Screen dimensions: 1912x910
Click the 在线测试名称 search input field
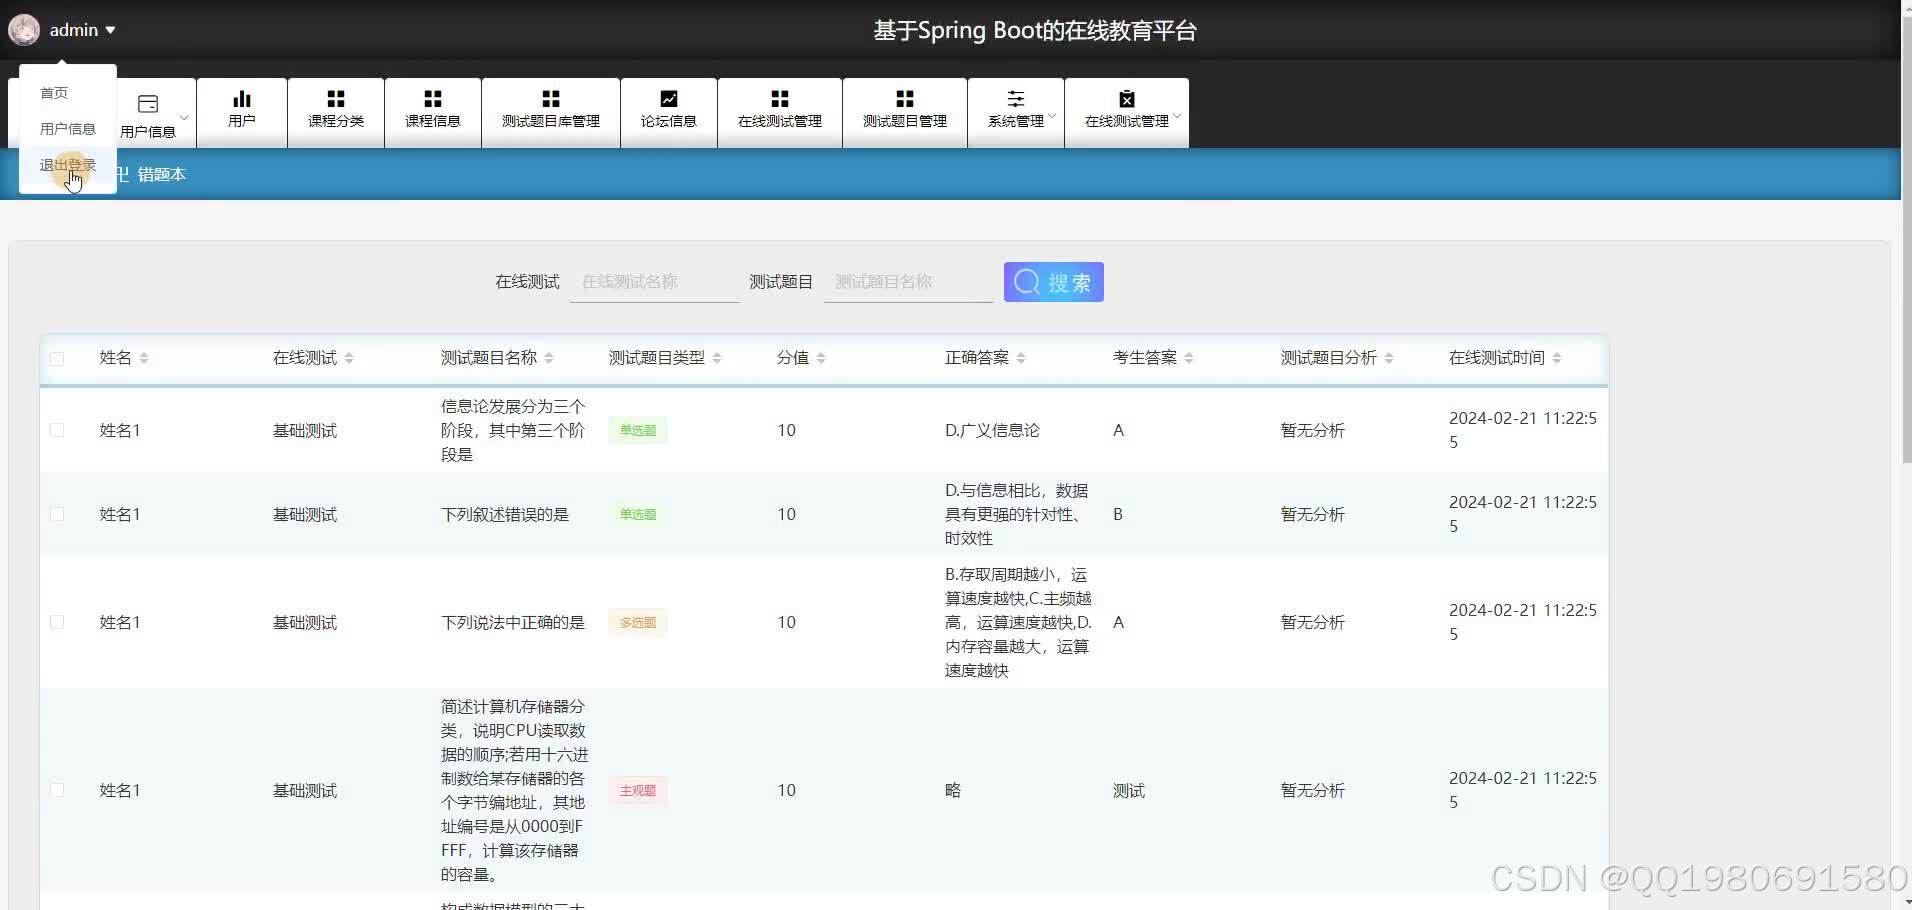coord(652,281)
